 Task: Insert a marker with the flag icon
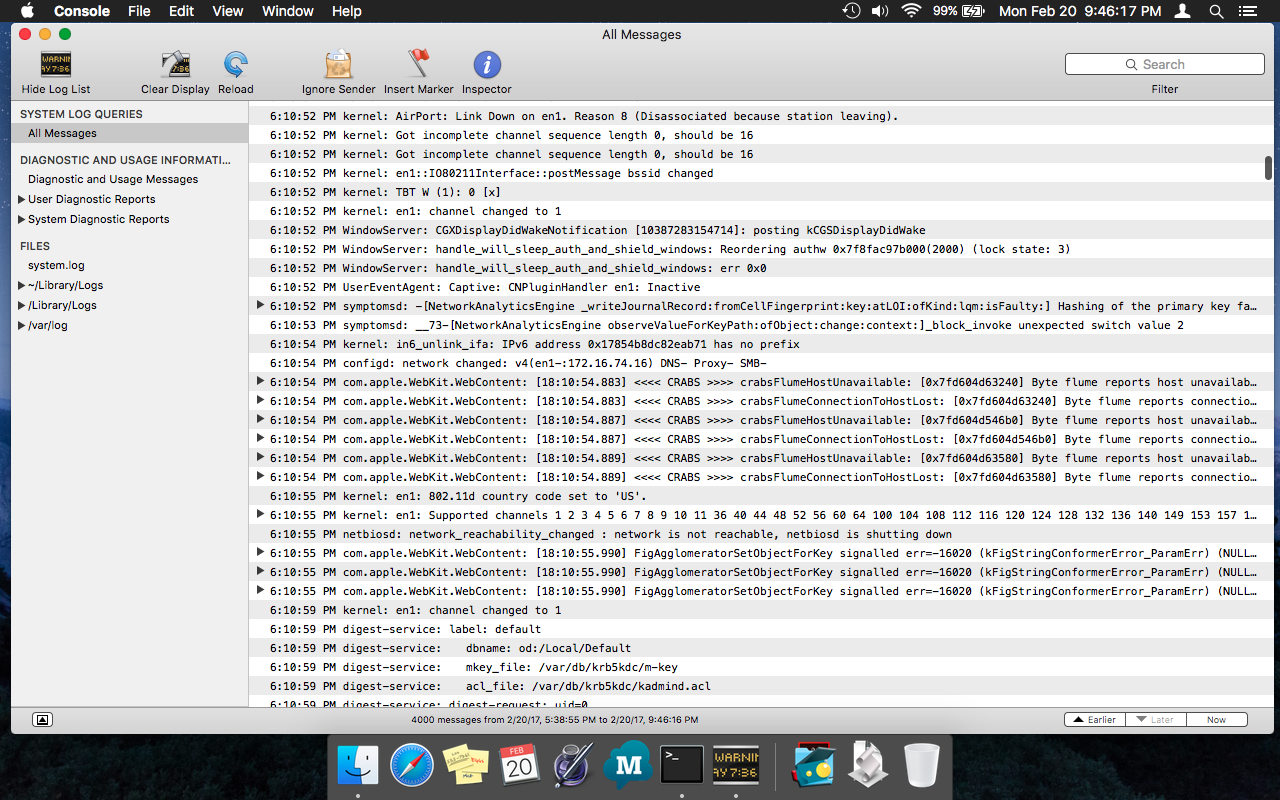coord(418,65)
